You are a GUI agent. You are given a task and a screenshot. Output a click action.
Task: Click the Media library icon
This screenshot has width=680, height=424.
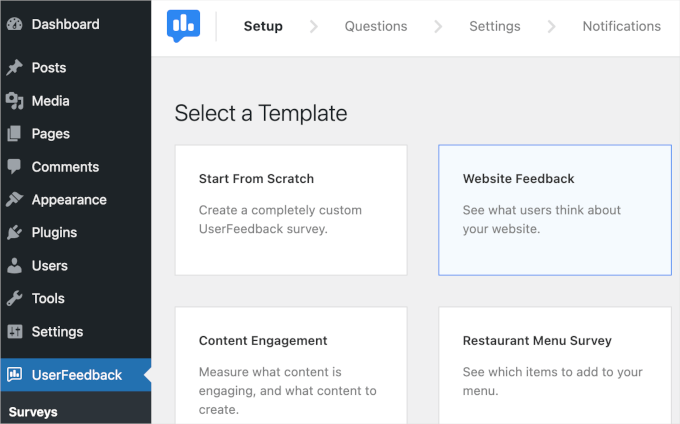tap(14, 101)
